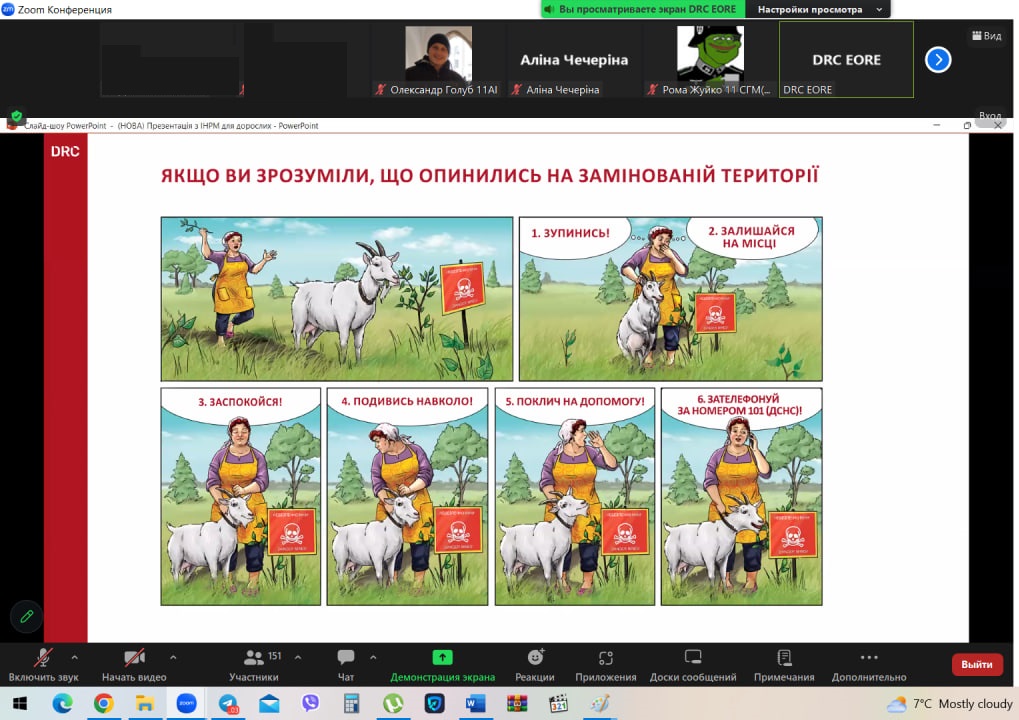Launch Microsoft Edge from taskbar
The height and width of the screenshot is (720, 1019).
tap(62, 704)
